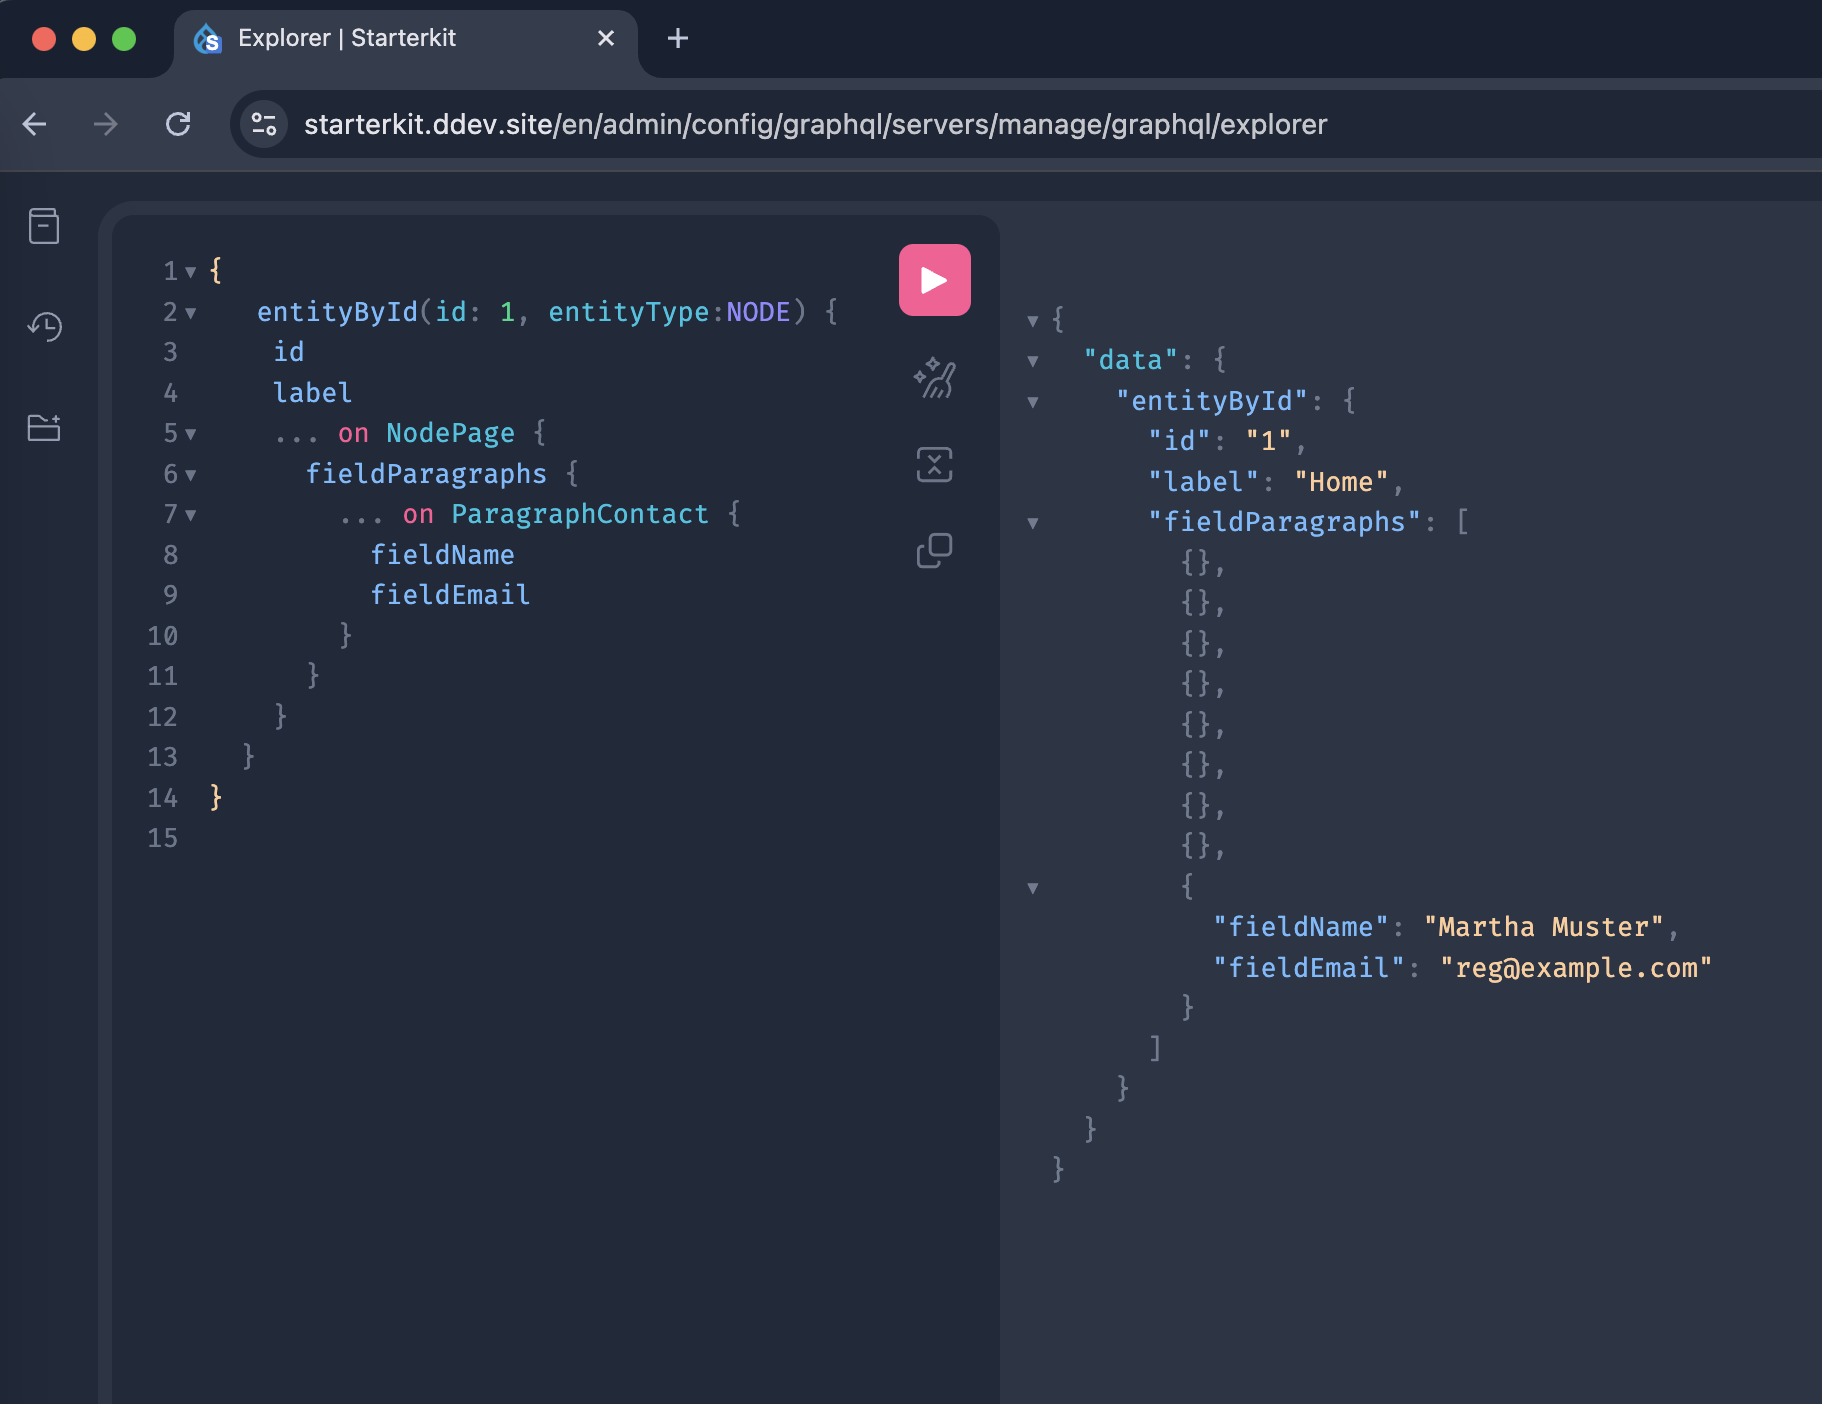Click the address bar URL
This screenshot has width=1822, height=1404.
[815, 124]
